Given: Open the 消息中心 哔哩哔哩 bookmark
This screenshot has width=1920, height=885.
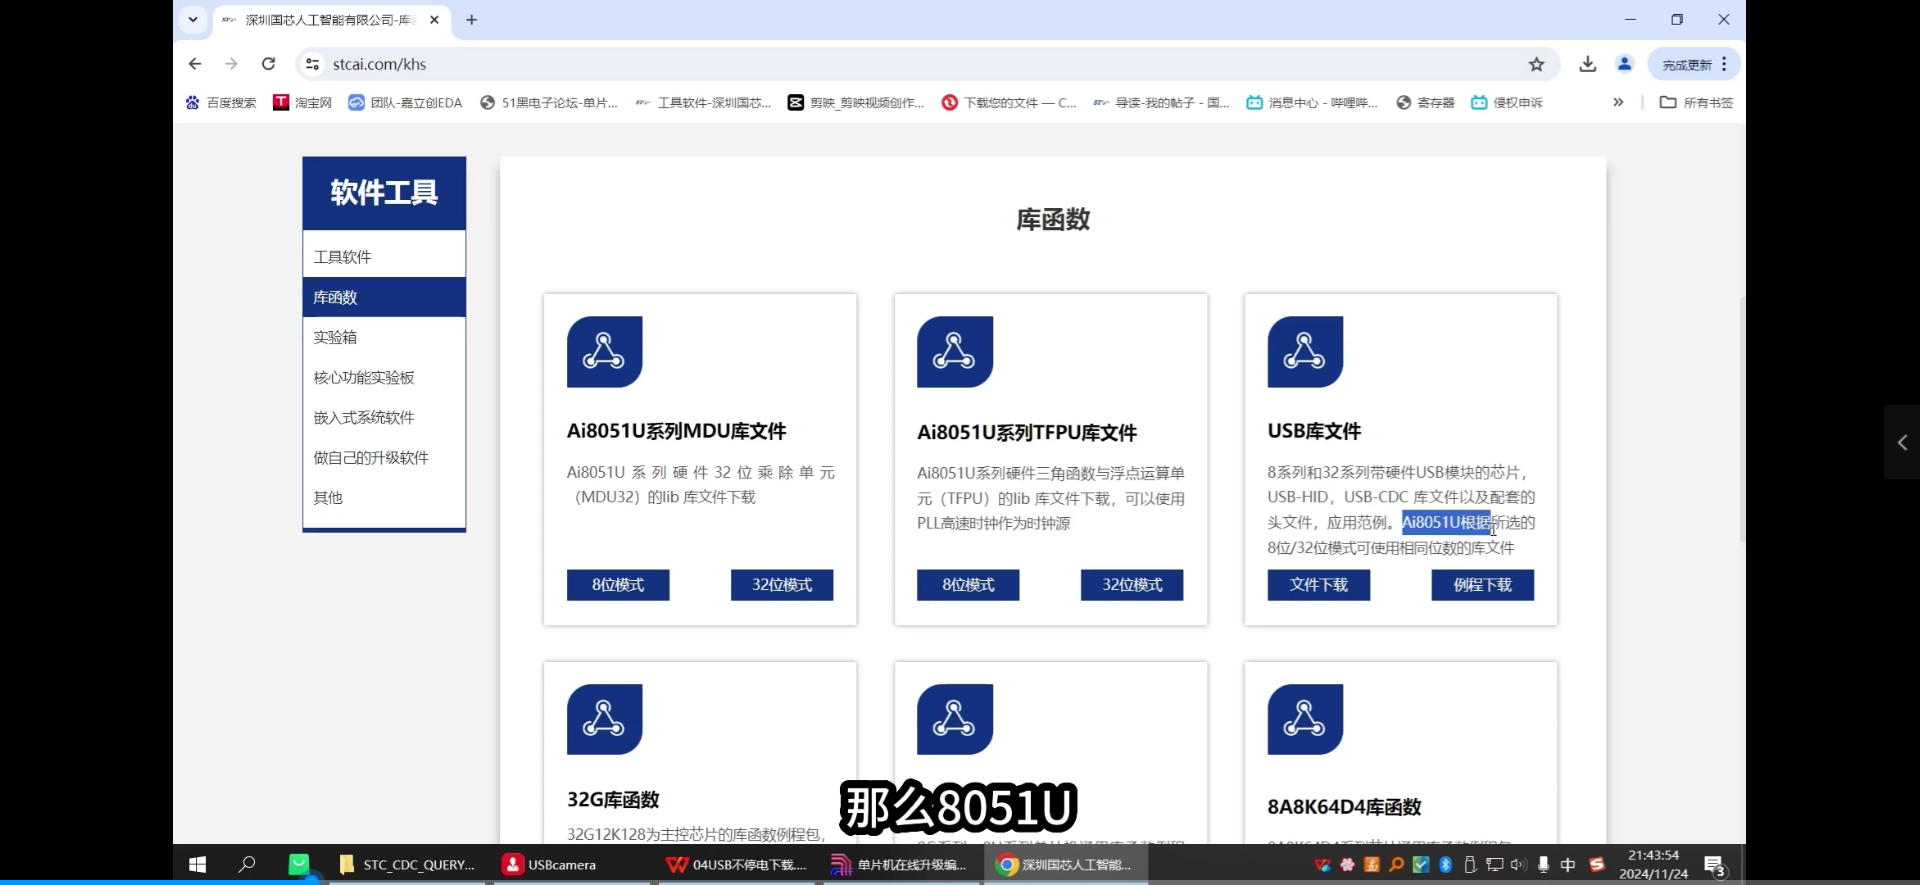Looking at the screenshot, I should tap(1312, 102).
